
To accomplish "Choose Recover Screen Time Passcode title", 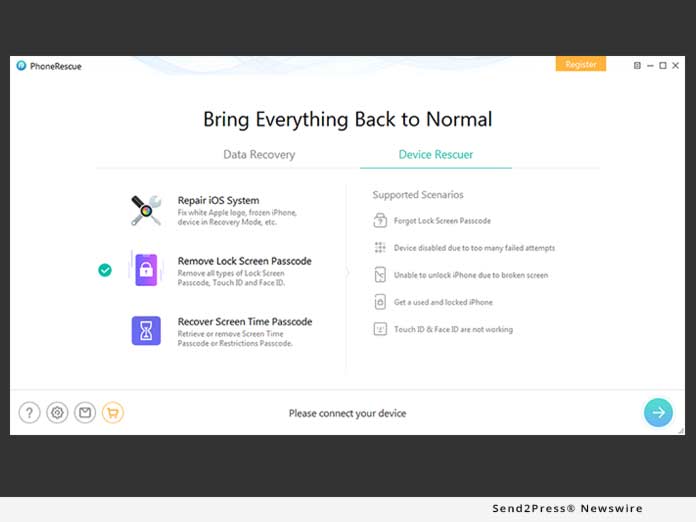I will click(244, 322).
